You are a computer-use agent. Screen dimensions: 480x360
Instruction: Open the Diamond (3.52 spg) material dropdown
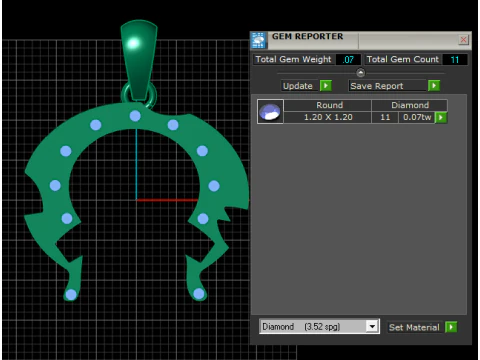click(372, 326)
